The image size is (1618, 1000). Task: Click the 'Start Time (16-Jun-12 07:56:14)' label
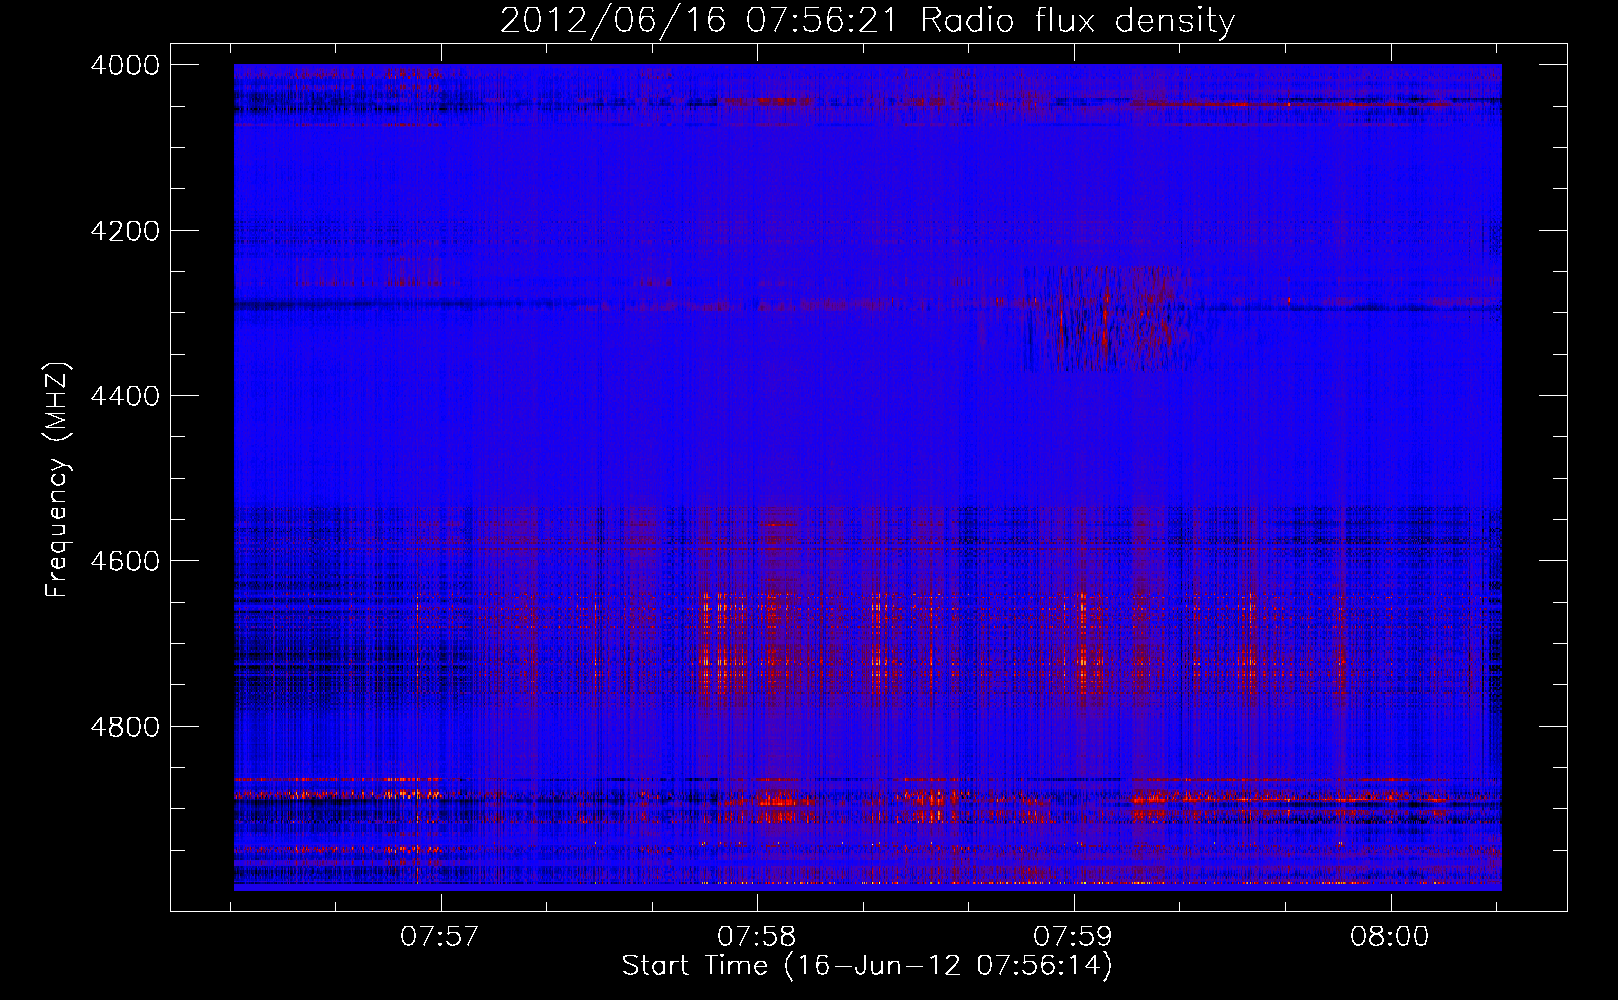click(867, 966)
